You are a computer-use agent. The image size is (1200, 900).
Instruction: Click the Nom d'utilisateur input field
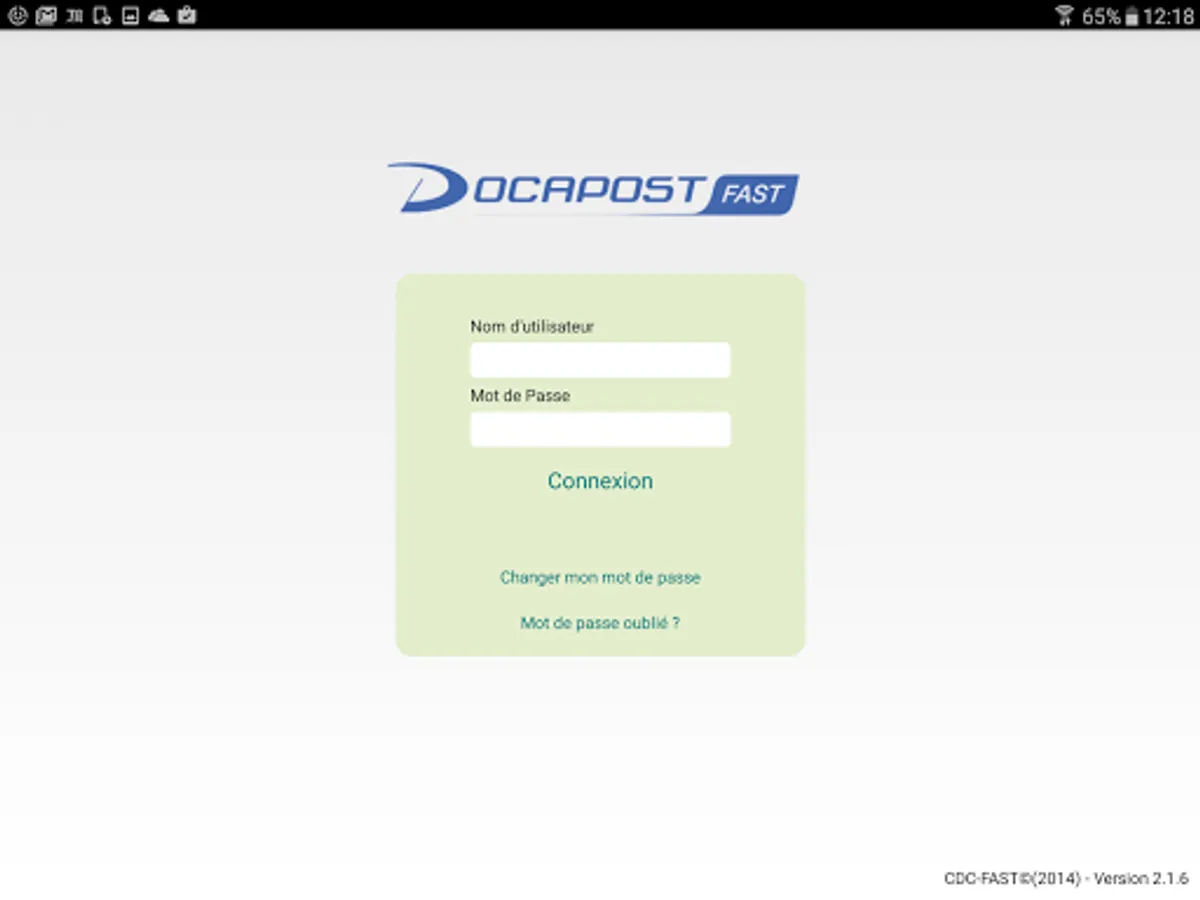pyautogui.click(x=600, y=360)
